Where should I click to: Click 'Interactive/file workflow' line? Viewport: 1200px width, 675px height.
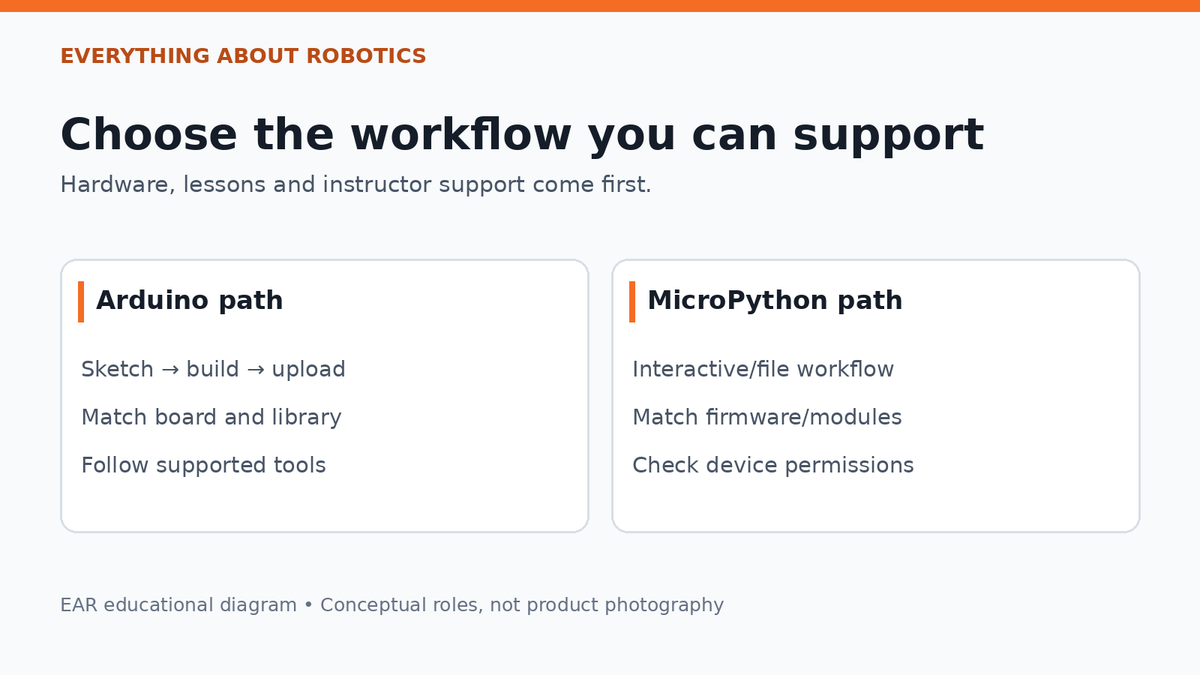click(x=763, y=370)
